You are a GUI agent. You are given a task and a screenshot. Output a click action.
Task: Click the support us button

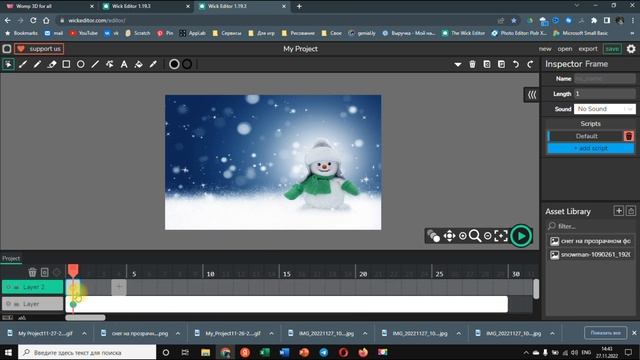pyautogui.click(x=39, y=49)
